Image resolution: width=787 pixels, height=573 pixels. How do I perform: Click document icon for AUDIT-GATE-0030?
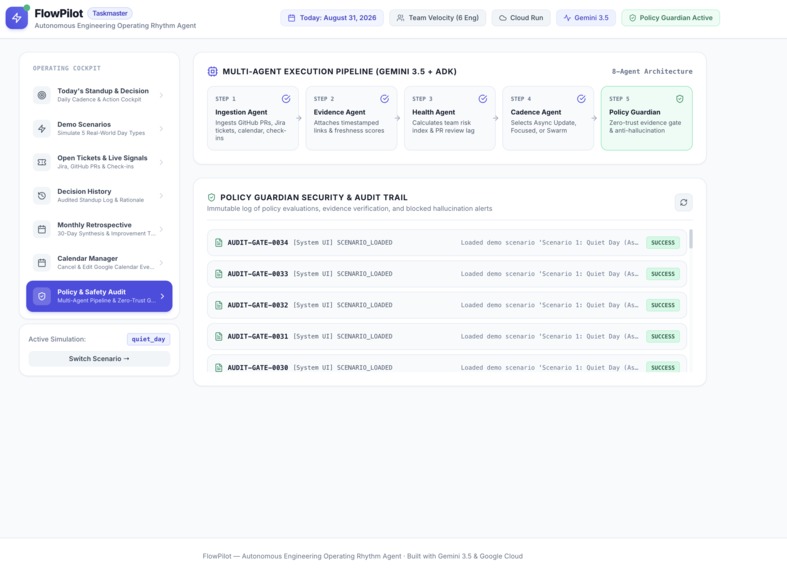(219, 368)
